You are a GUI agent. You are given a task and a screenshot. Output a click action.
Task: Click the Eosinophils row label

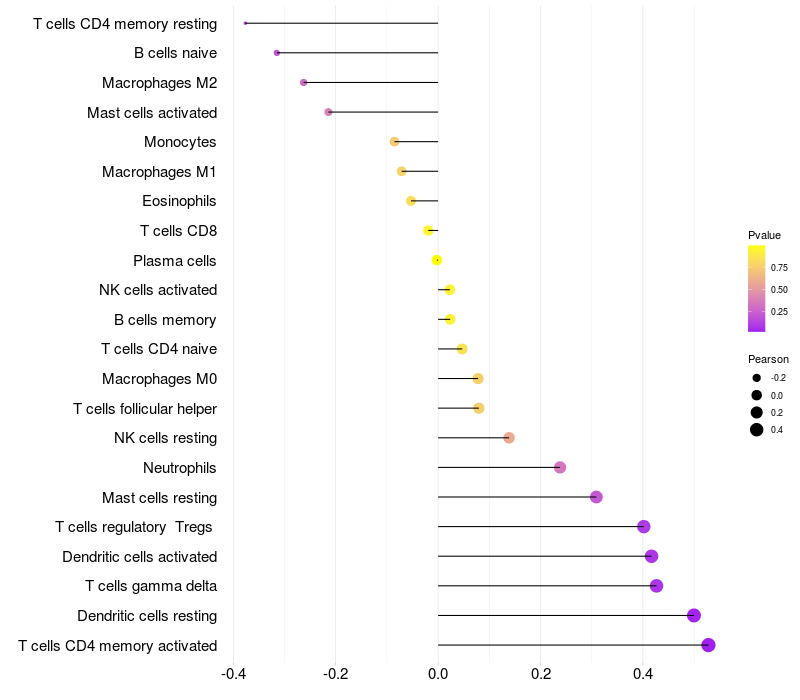pos(179,201)
